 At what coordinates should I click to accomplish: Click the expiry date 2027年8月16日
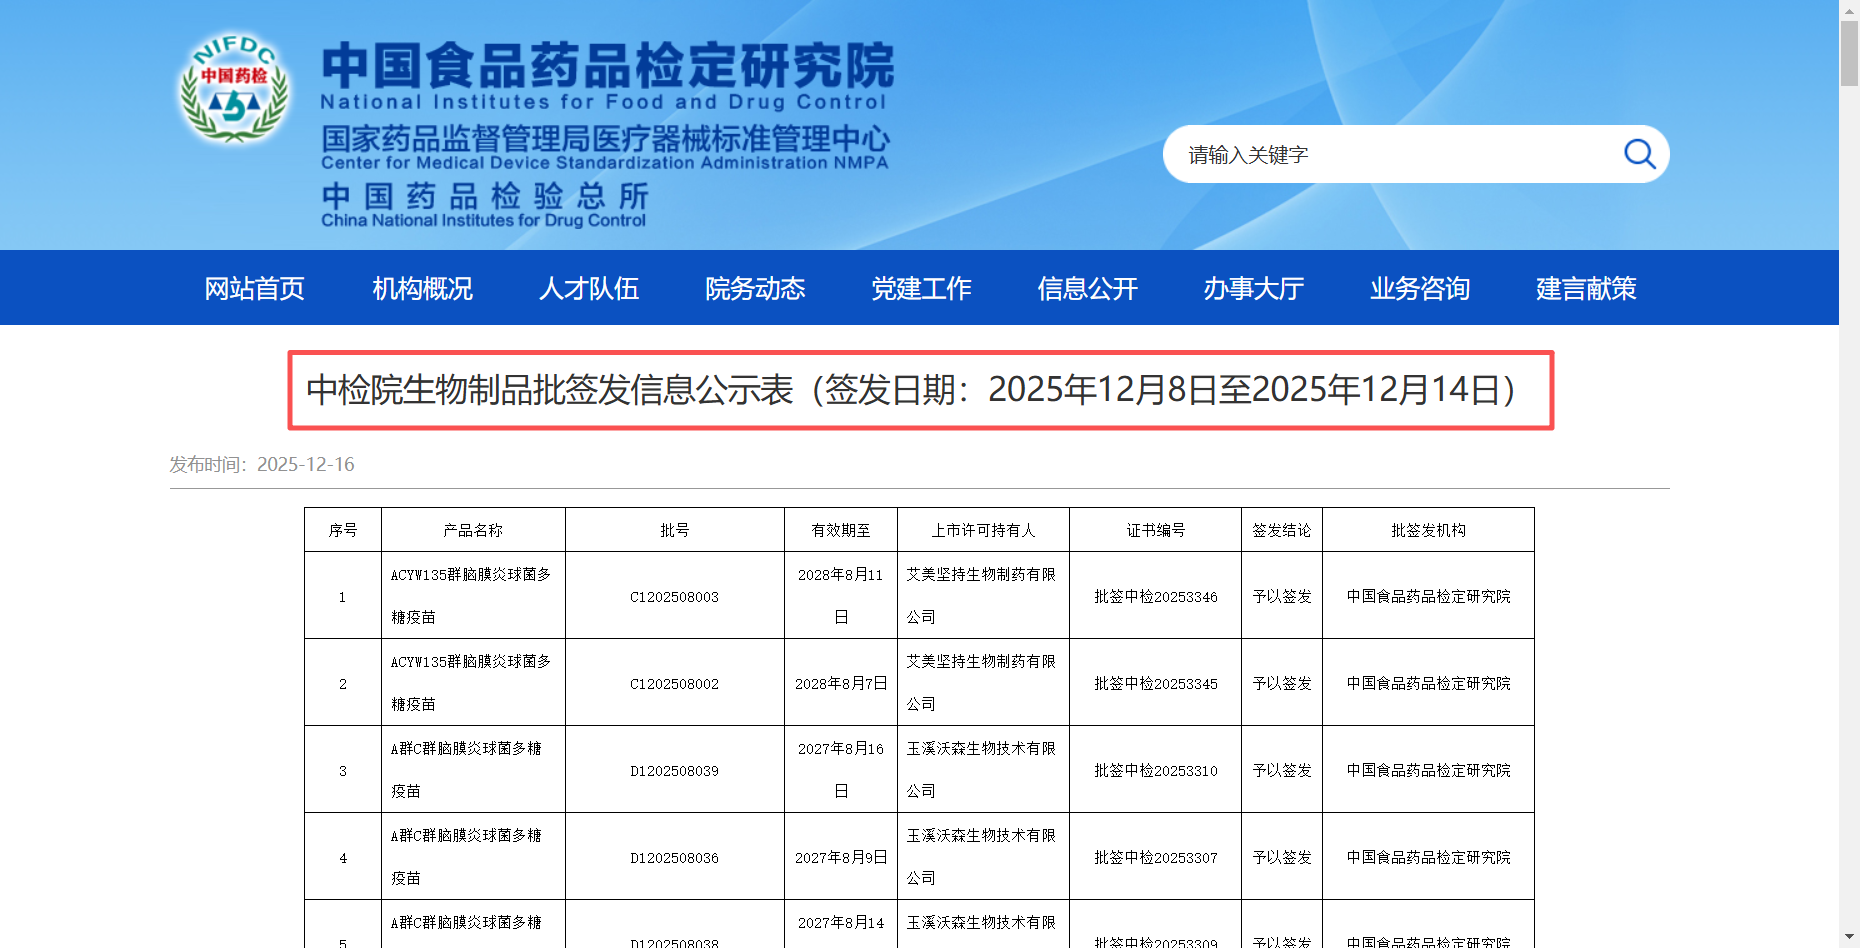click(x=841, y=770)
